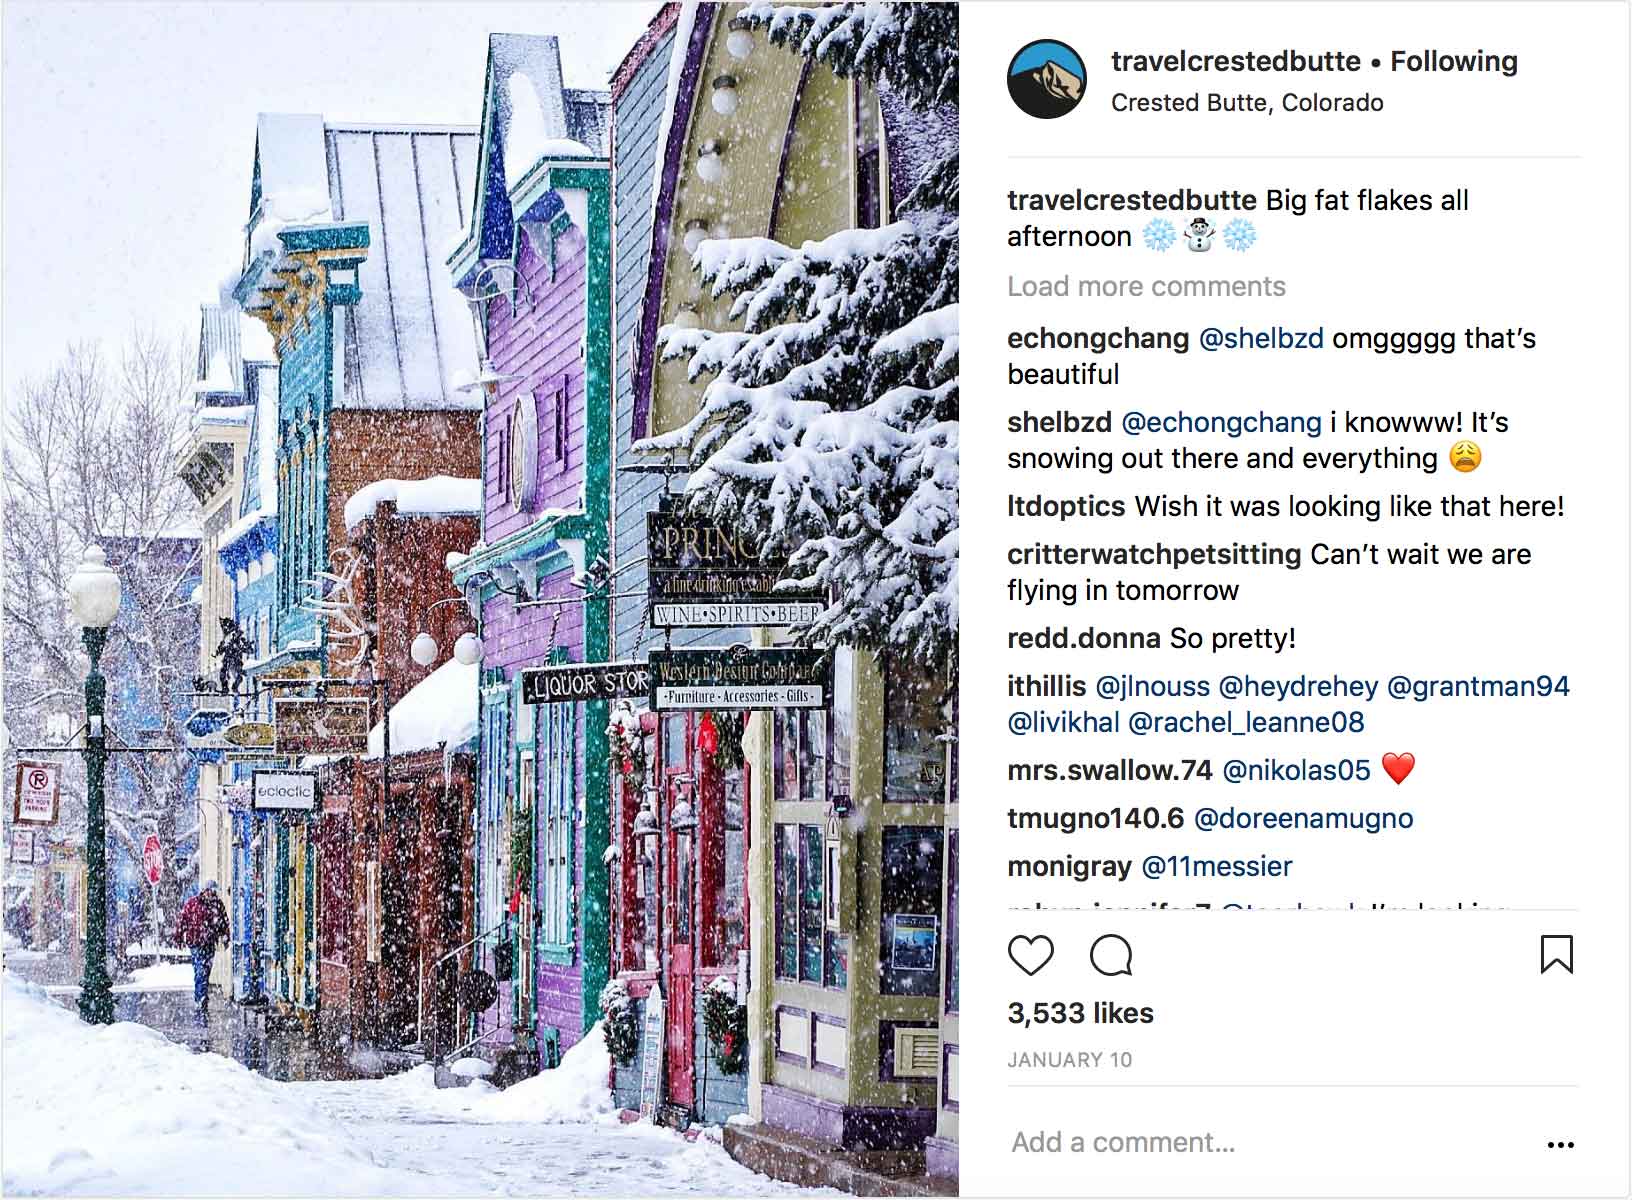Like the post with the heart icon
Screen dimensions: 1632x1200
[1030, 956]
